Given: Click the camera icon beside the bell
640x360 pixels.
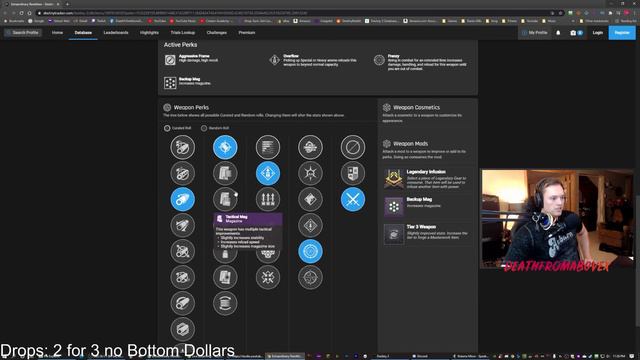Looking at the screenshot, I should click(573, 33).
